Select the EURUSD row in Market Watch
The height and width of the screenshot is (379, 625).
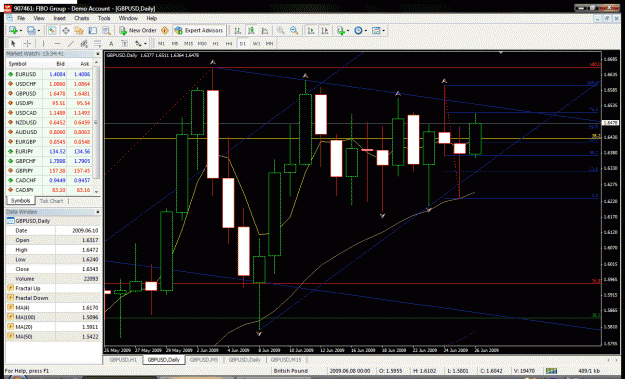[49, 74]
